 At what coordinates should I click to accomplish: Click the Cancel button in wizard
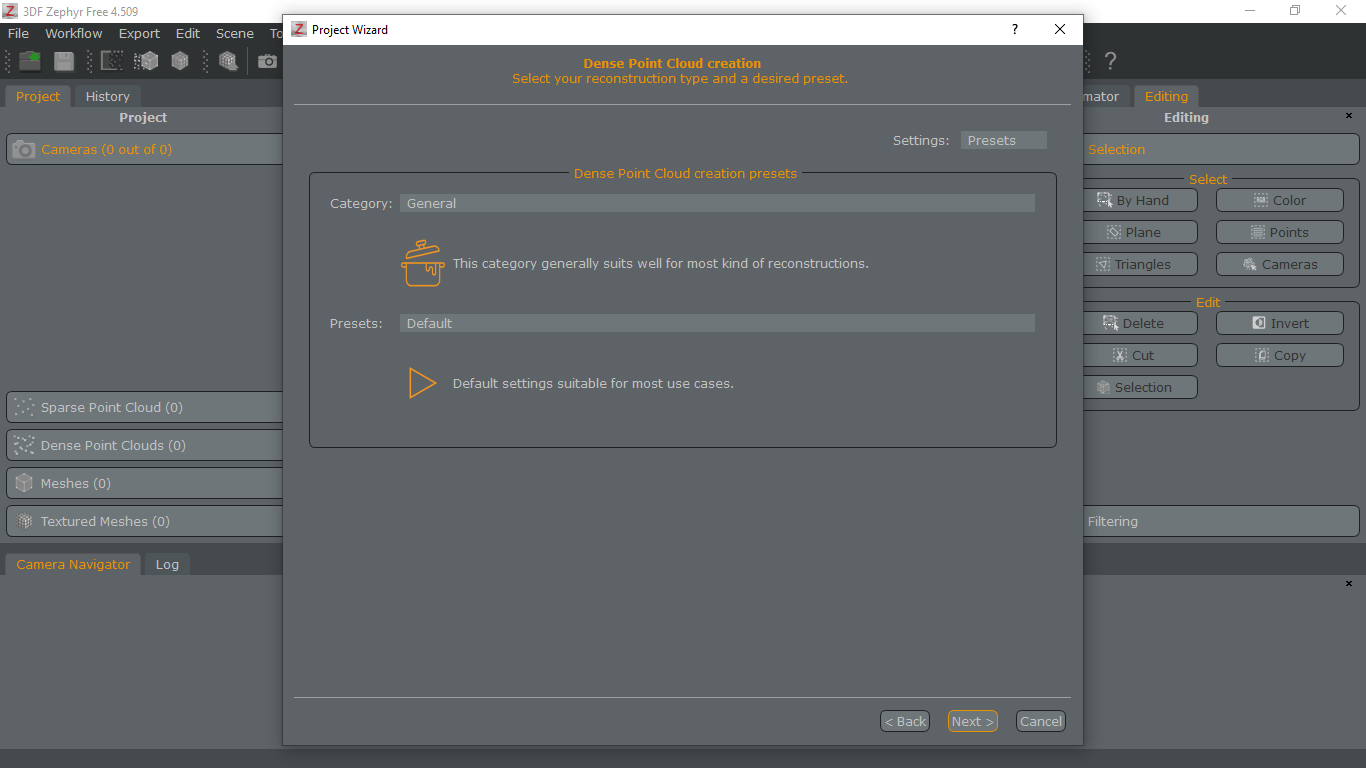1041,721
